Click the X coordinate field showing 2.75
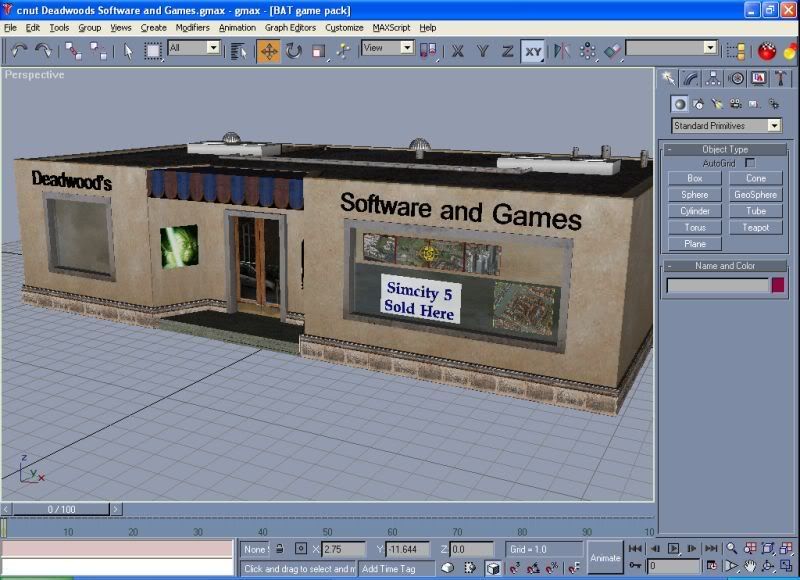This screenshot has height=580, width=800. coord(343,549)
